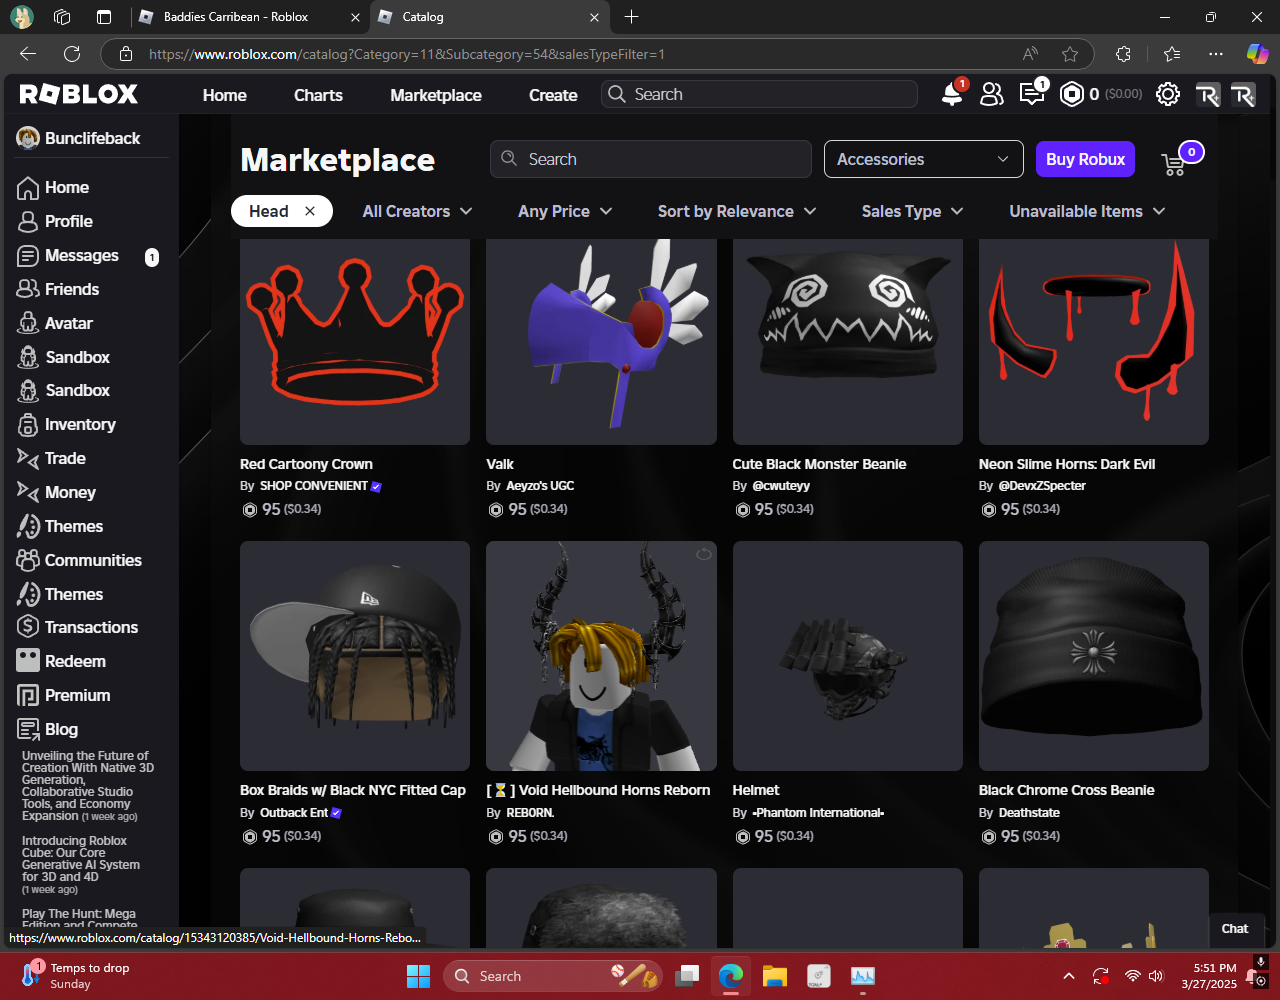
Task: Open Void Hellbound Horns Reborn title
Action: pyautogui.click(x=598, y=790)
